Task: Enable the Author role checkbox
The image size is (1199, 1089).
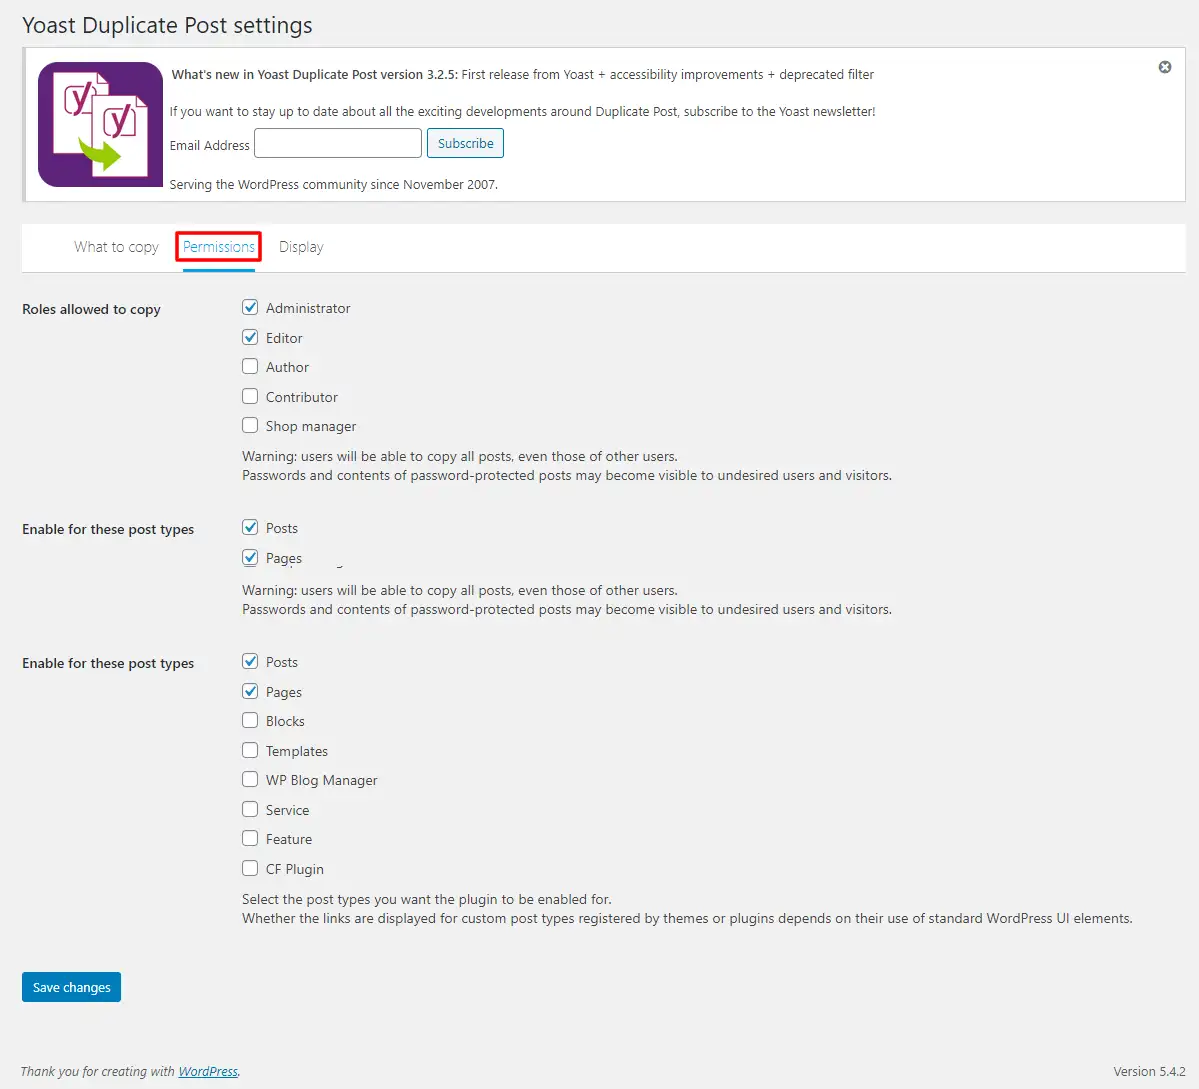Action: (250, 366)
